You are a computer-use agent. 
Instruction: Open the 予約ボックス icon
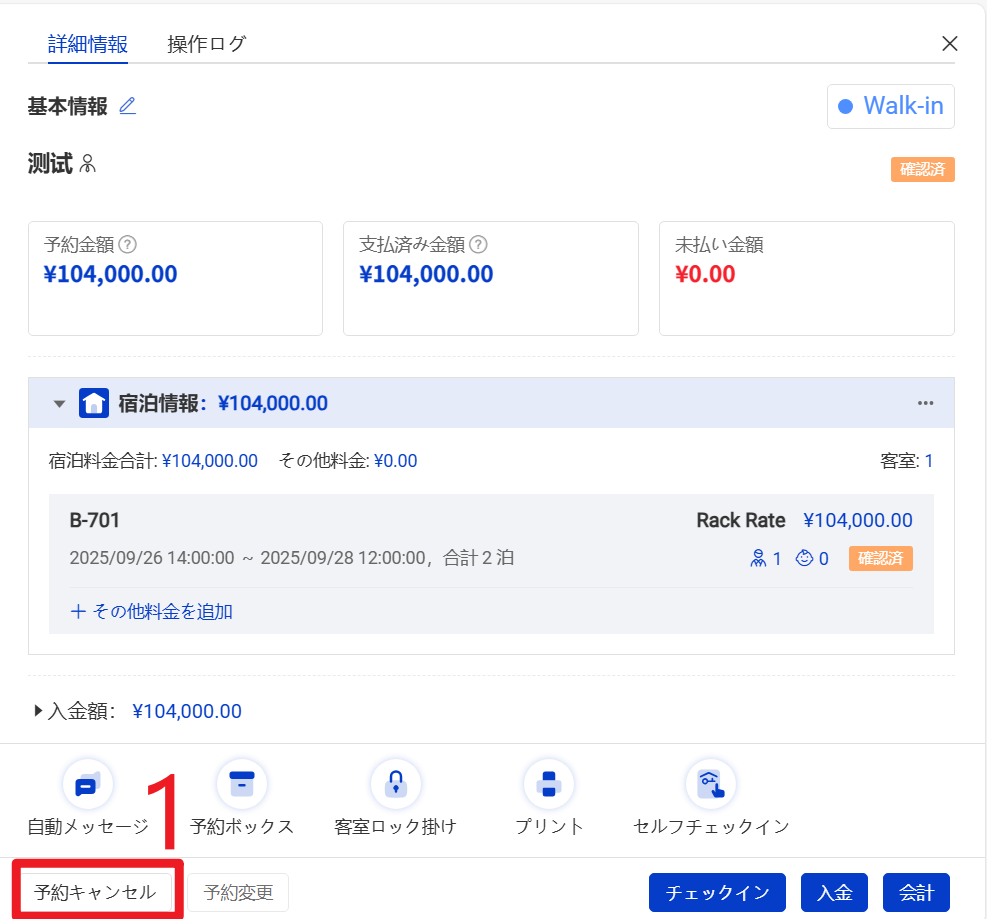coord(242,785)
